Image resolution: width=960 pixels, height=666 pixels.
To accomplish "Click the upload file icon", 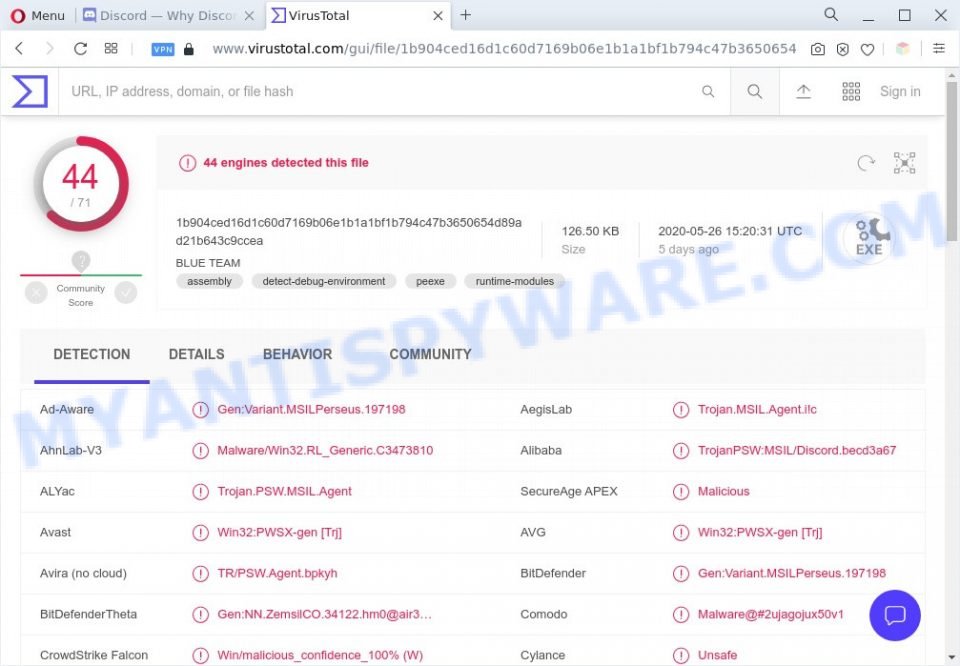I will [803, 91].
